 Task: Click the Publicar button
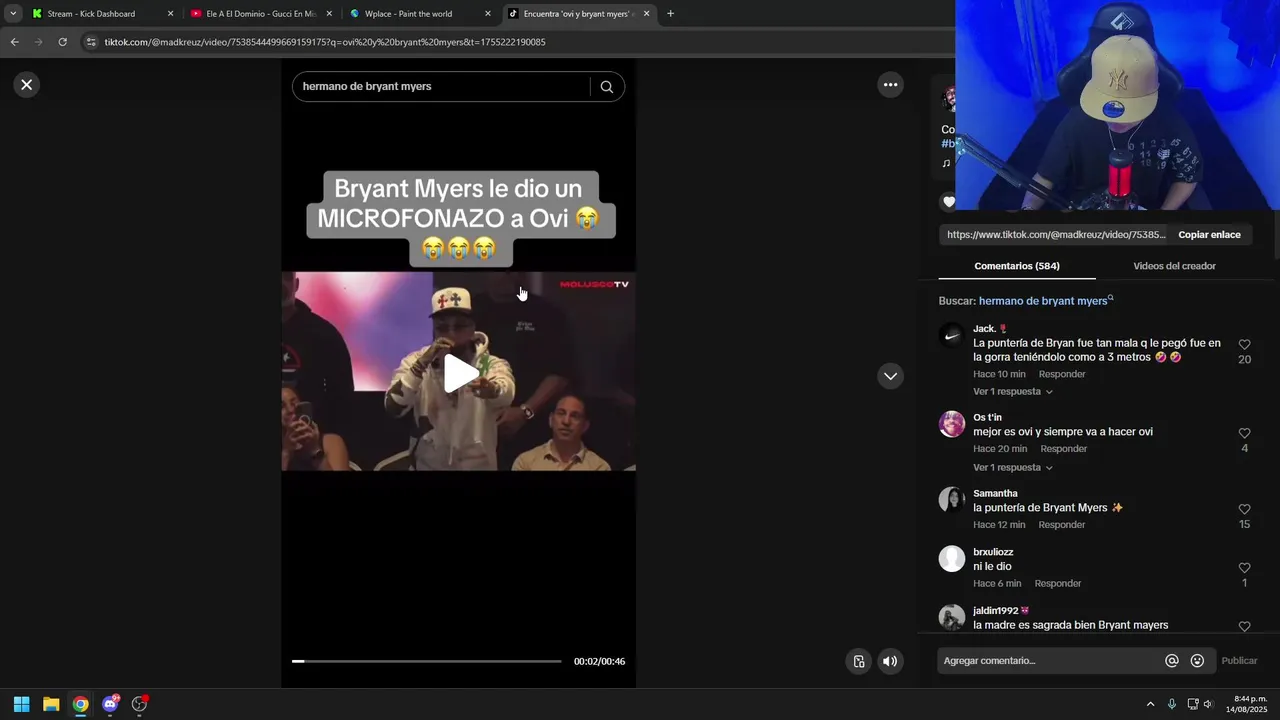coord(1239,661)
